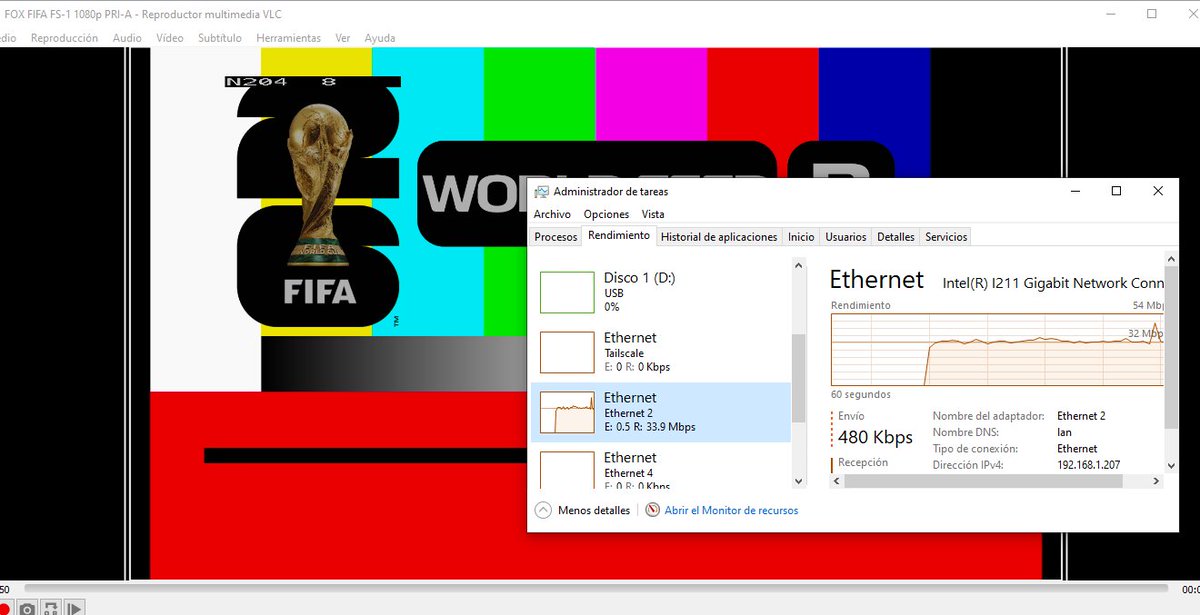Click details pane vertical scrollbar down arrow
This screenshot has height=615, width=1200.
pos(1173,464)
